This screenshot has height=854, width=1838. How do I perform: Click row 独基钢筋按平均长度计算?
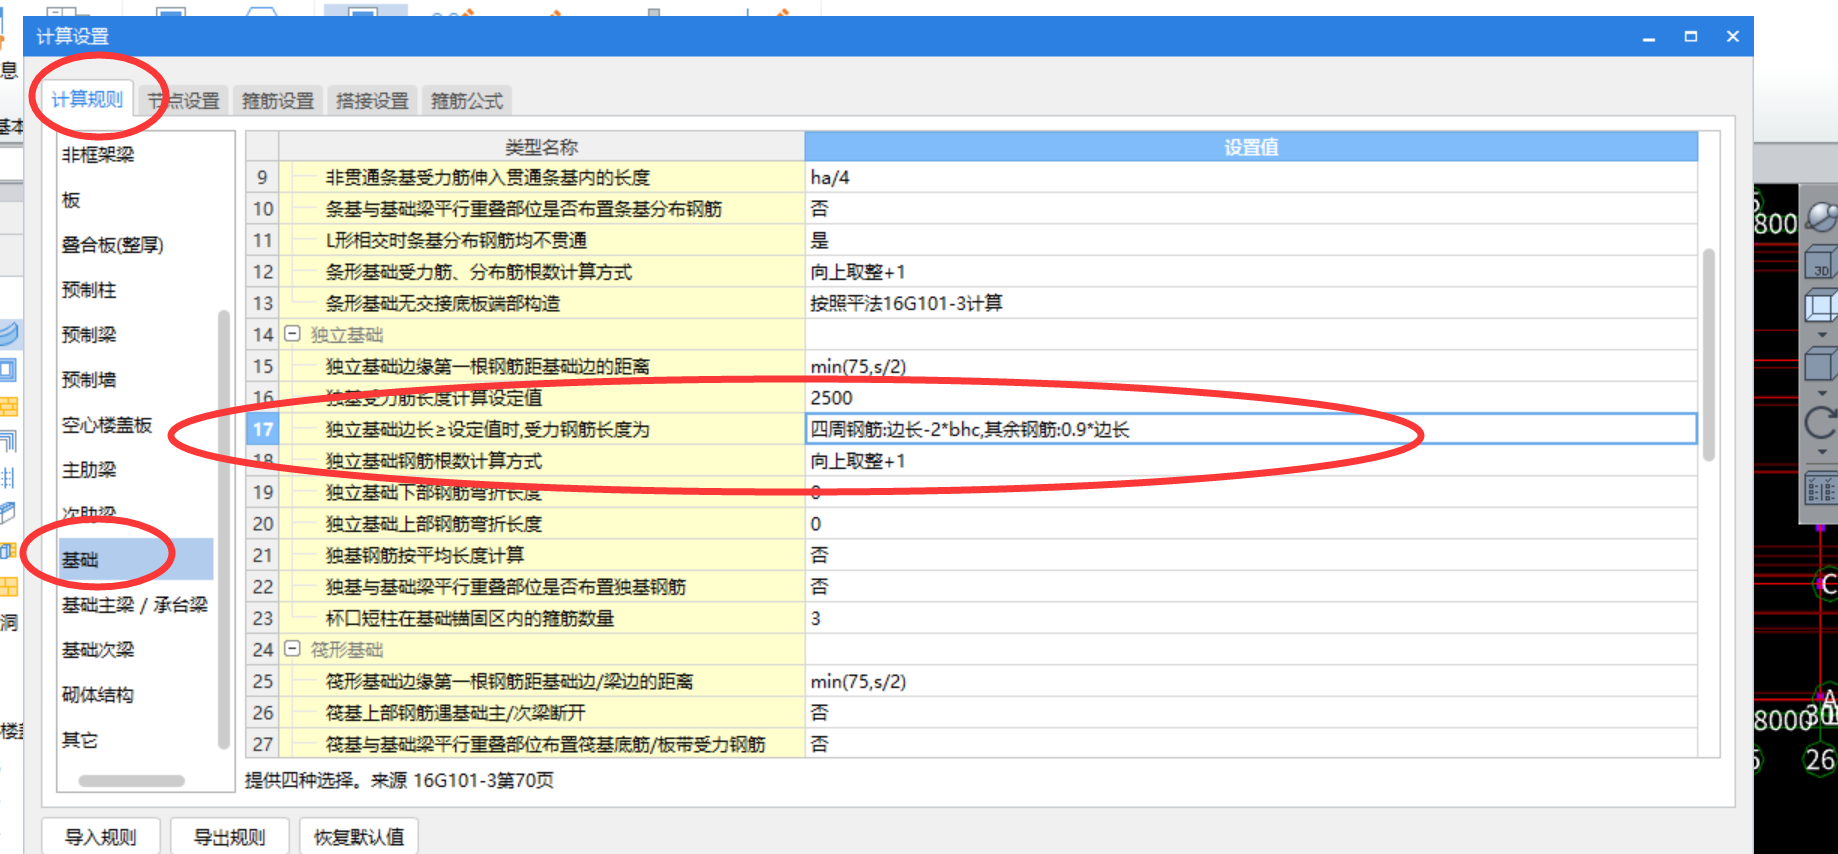tap(541, 555)
